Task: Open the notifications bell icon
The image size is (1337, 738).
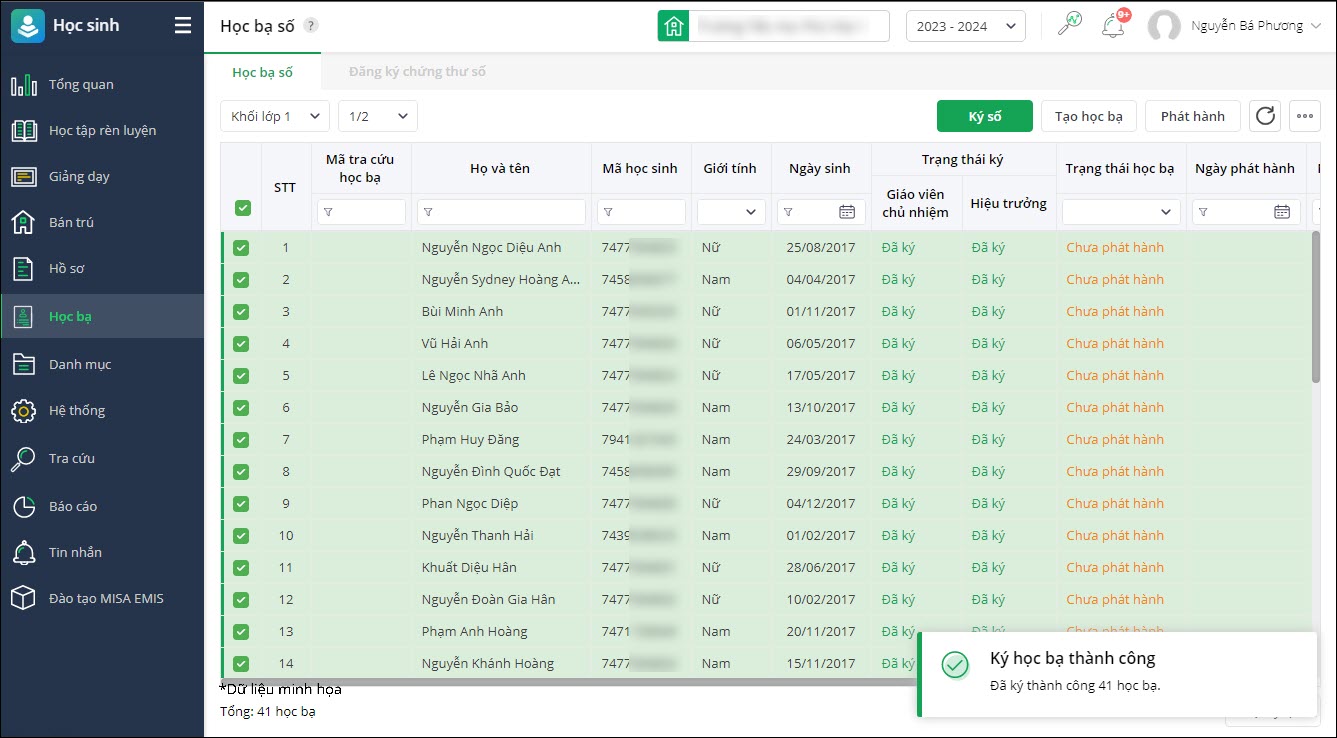Action: 1112,26
